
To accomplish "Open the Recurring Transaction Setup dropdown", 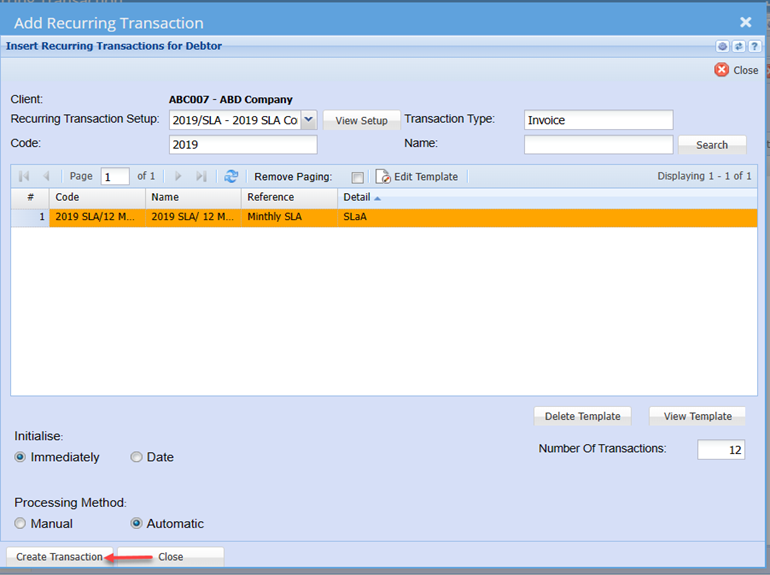I will 308,120.
